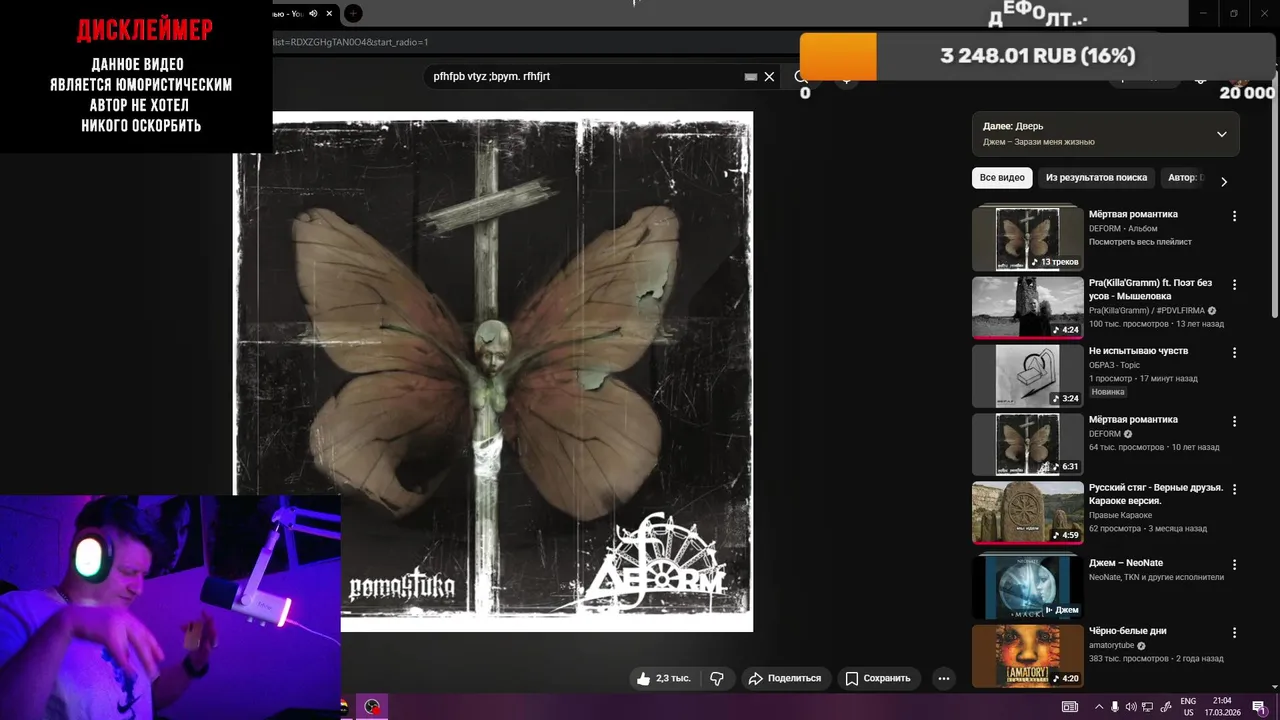Open Чёрно-белые дни video title
Screen dimensions: 1280x720
coord(1128,631)
